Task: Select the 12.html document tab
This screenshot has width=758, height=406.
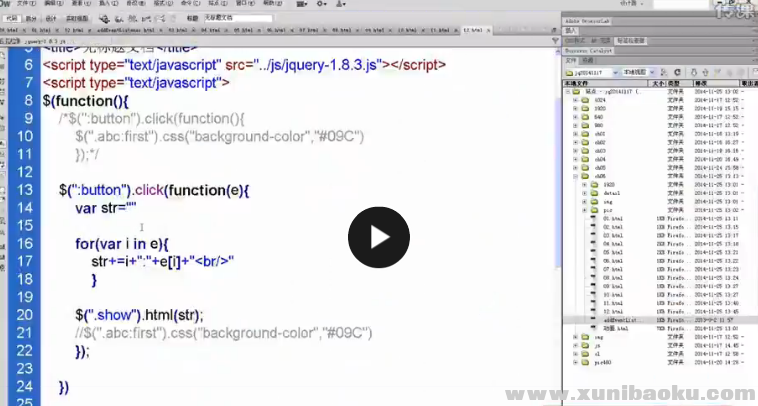Action: point(471,31)
